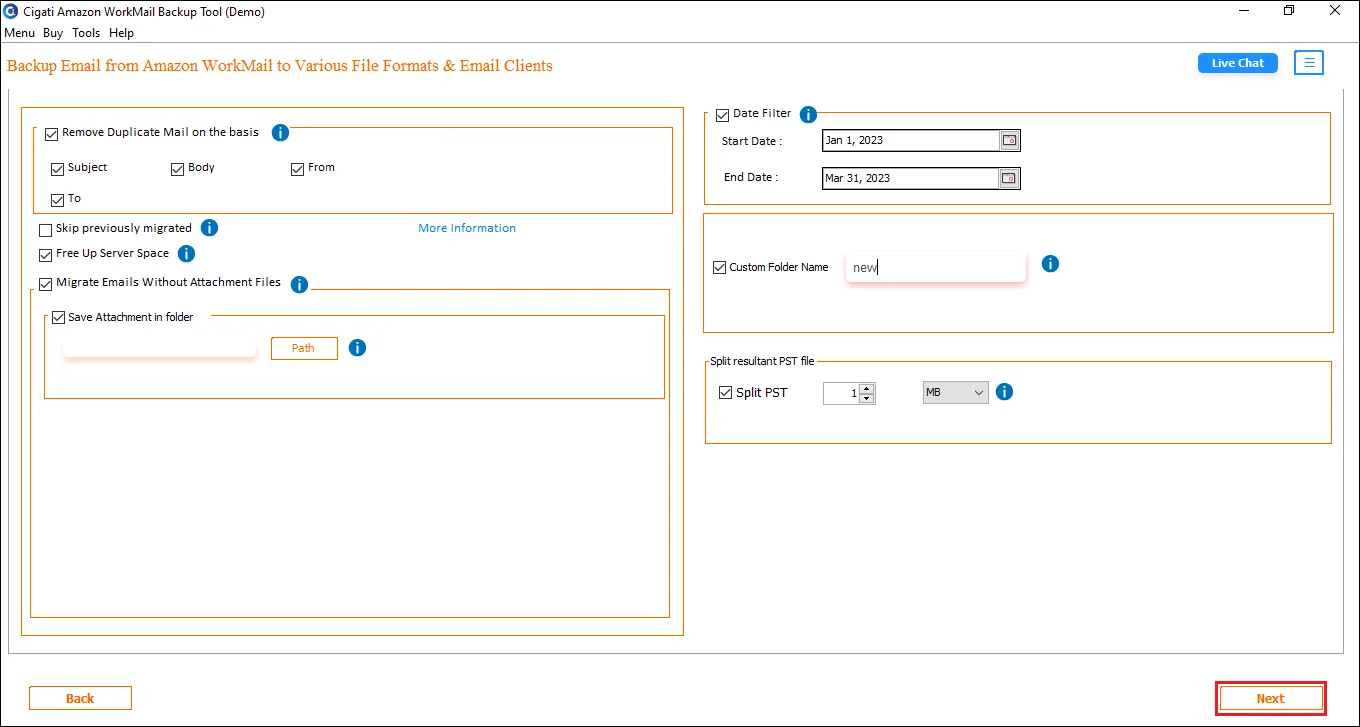Open the Tools menu
The height and width of the screenshot is (727, 1360).
(86, 33)
